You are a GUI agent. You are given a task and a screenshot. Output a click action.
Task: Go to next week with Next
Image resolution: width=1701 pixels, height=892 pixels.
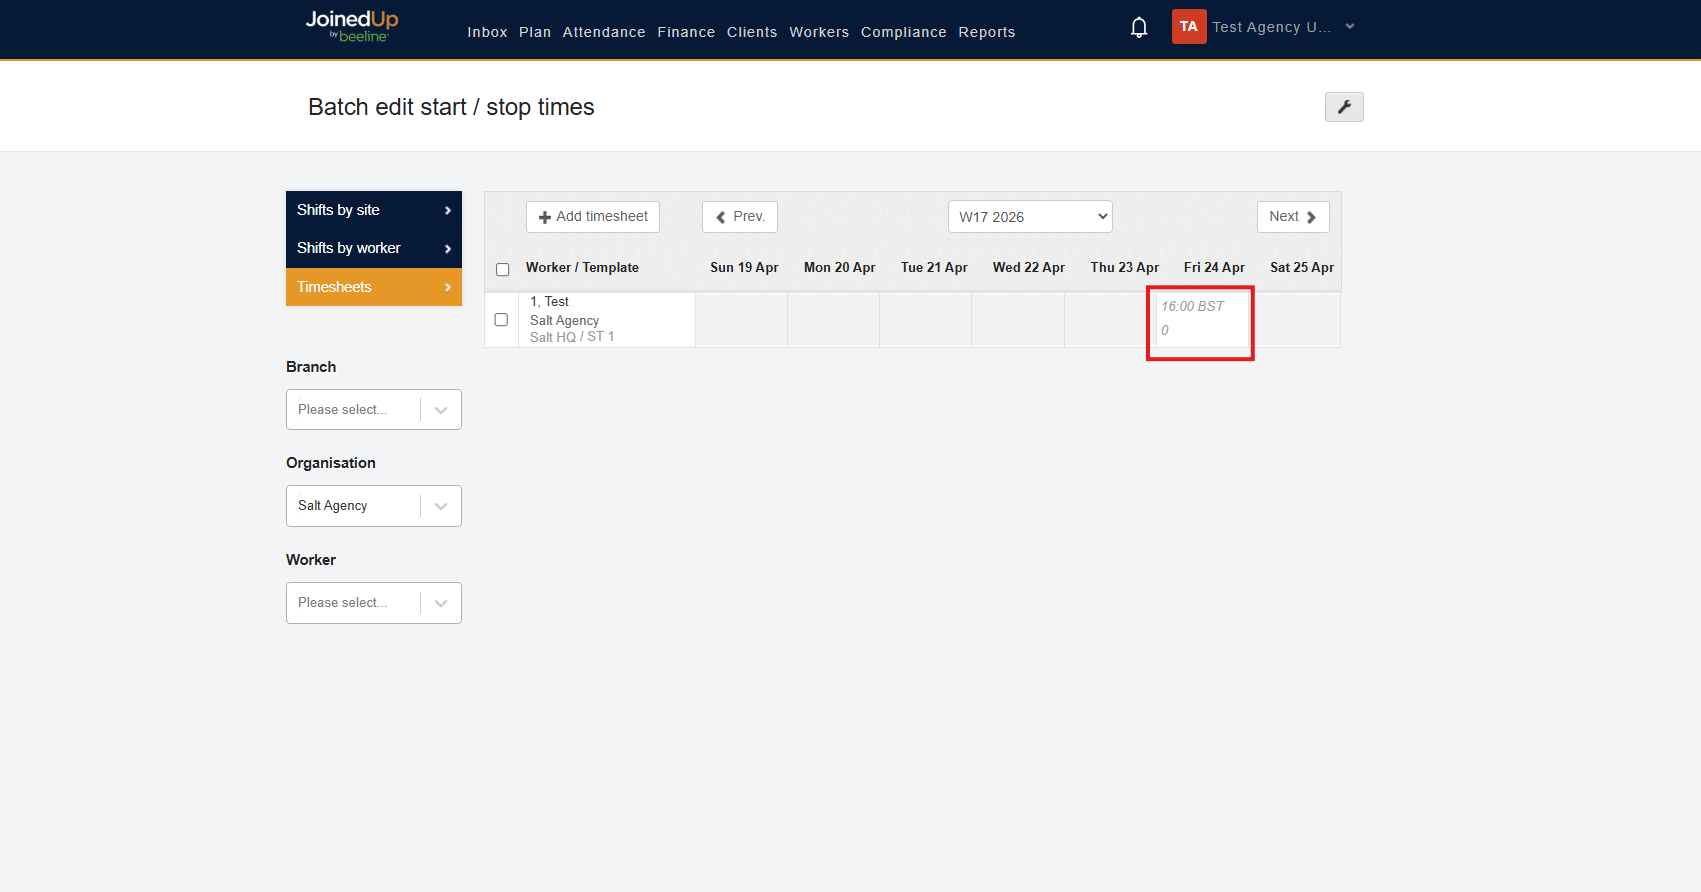[1293, 217]
